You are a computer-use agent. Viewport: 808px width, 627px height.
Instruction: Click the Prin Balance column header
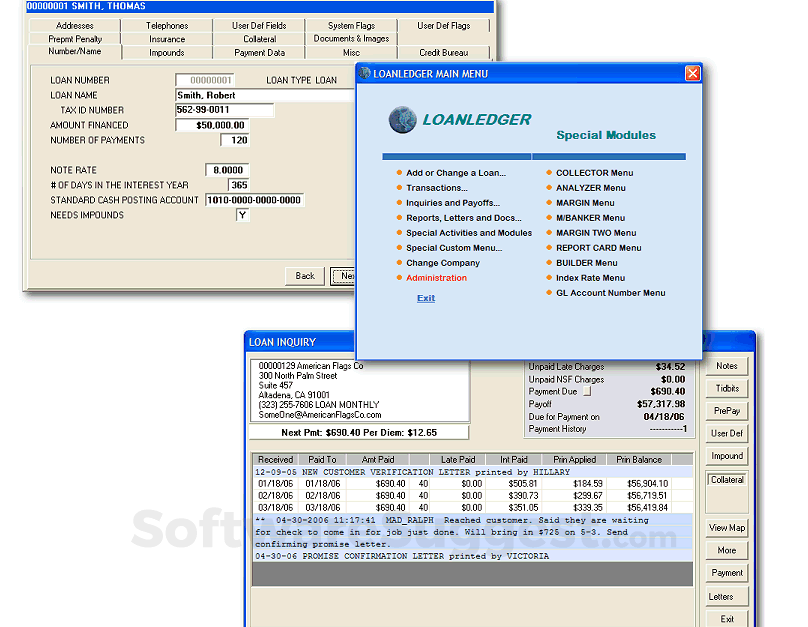coord(637,460)
